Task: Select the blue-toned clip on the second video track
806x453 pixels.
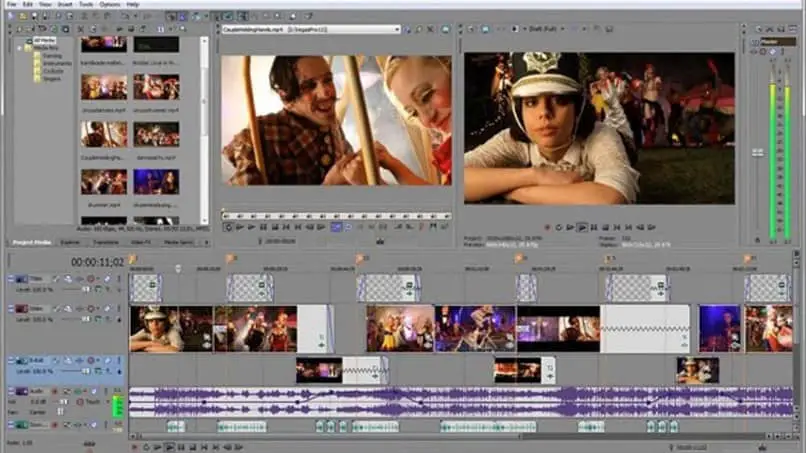Action: [719, 327]
